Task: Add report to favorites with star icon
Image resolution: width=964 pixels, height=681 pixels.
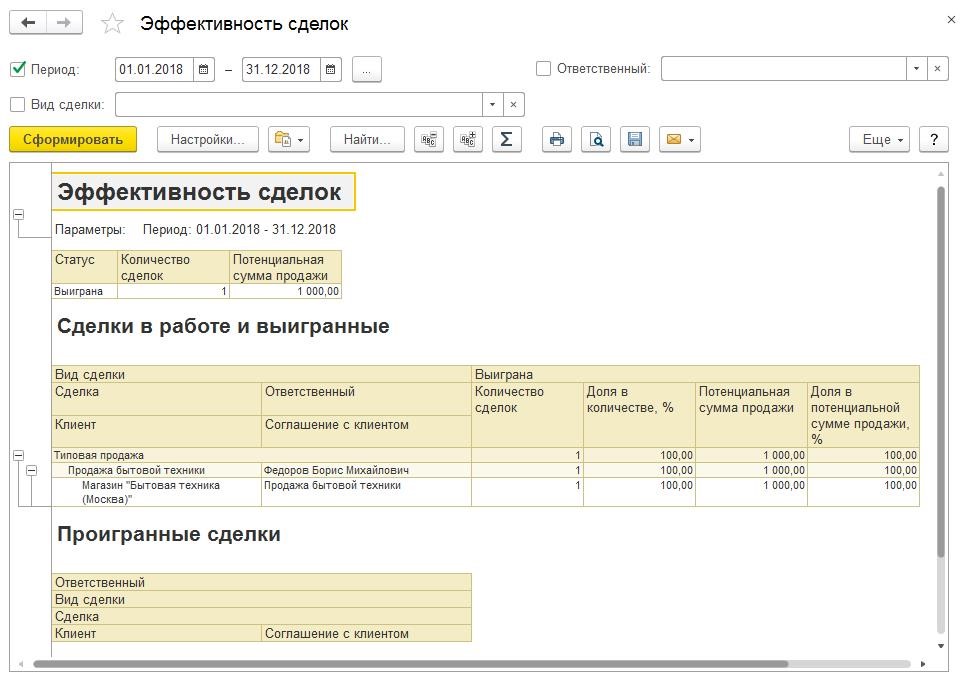Action: [112, 24]
